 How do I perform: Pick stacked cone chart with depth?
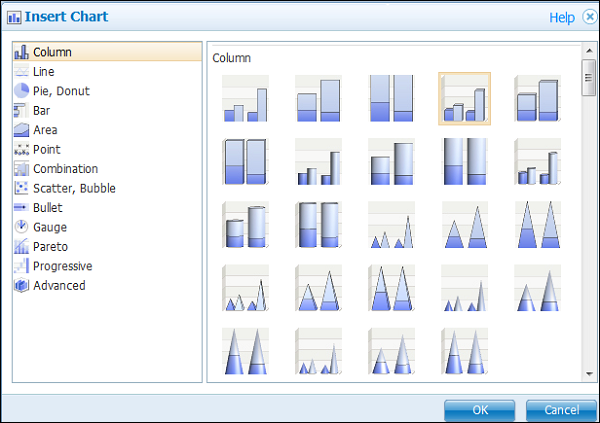point(391,351)
